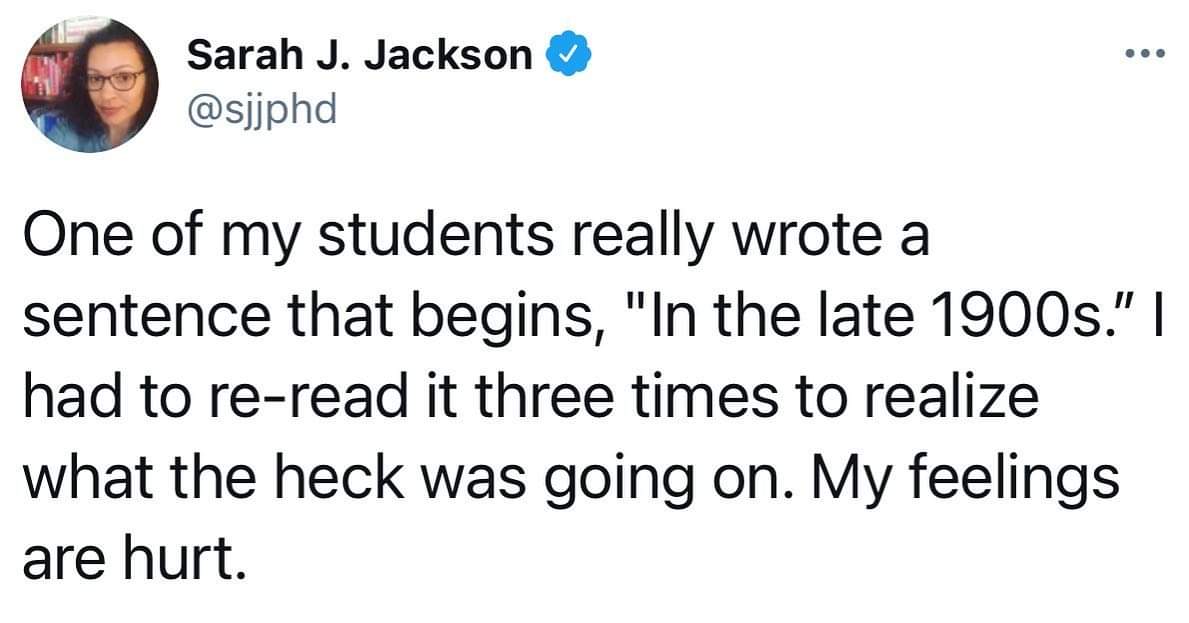Open Sarah J. Jackson's profile picture
Screen dimensions: 1189x623
click(89, 84)
